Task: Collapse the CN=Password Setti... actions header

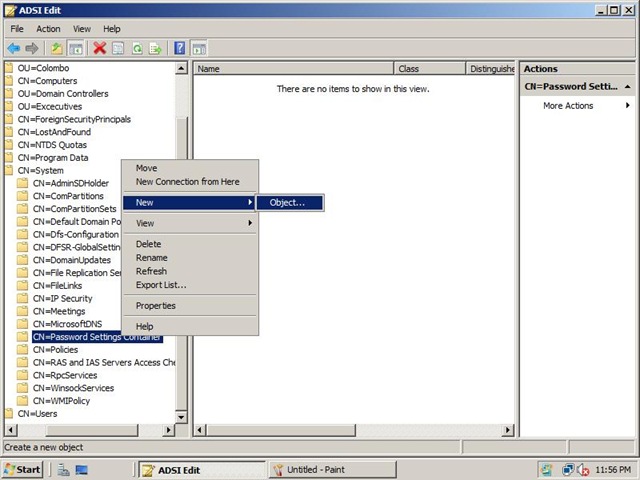Action: coord(628,87)
